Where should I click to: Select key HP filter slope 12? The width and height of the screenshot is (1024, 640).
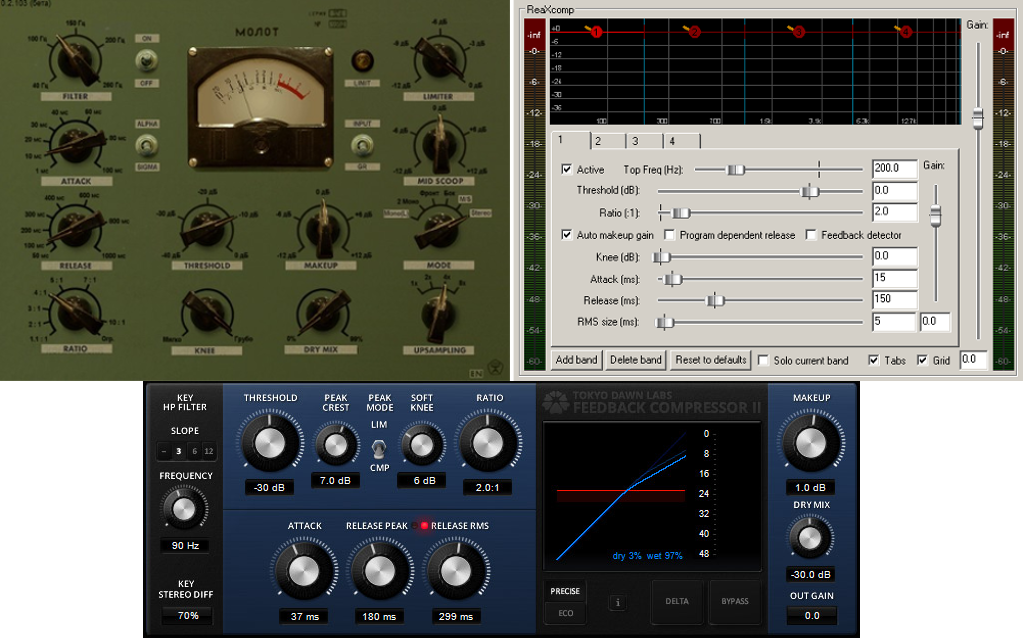tap(208, 451)
